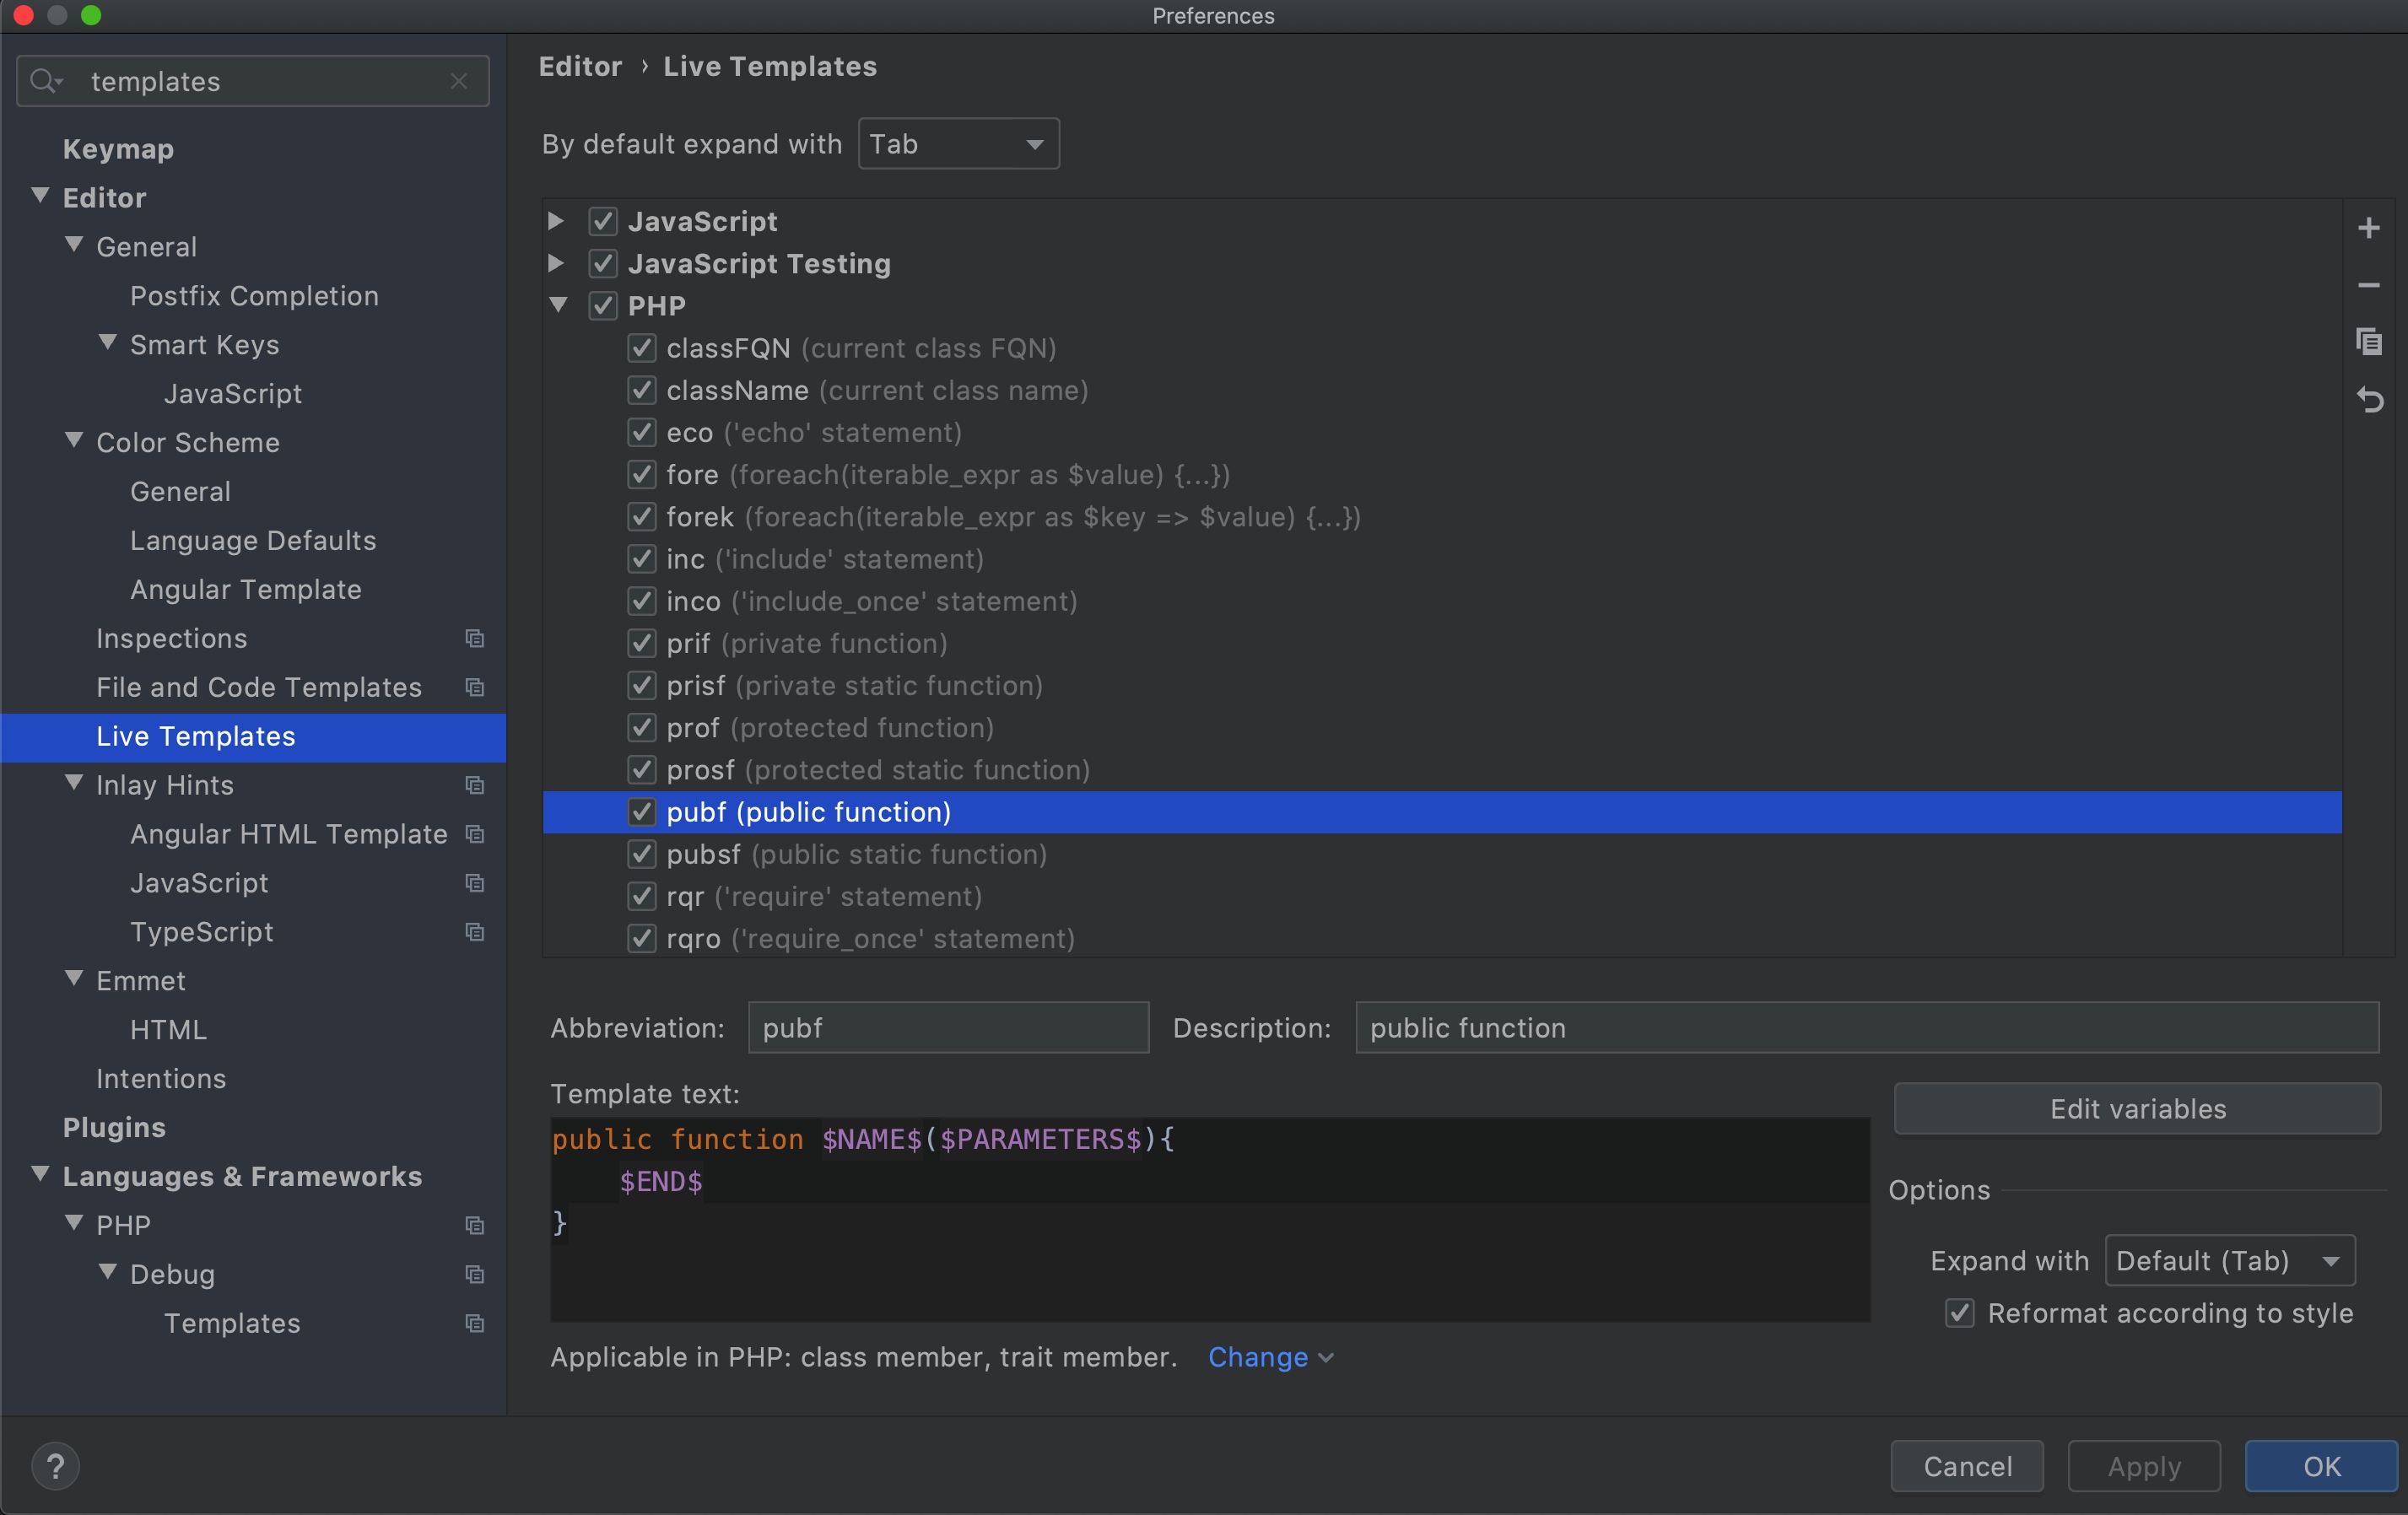Collapse the Smart Keys tree node

point(108,343)
